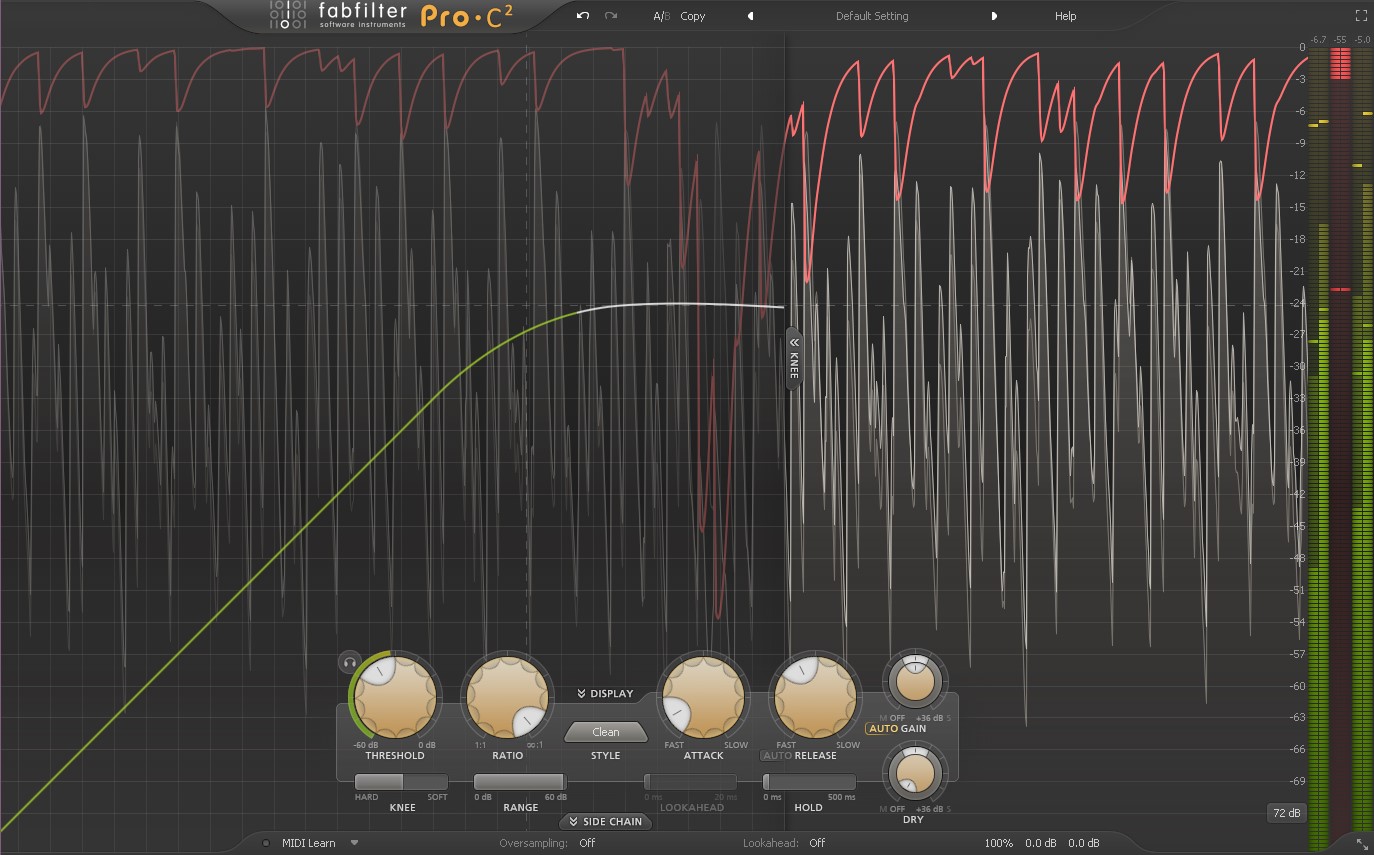The width and height of the screenshot is (1374, 855).
Task: Open the Help menu
Action: point(1066,16)
